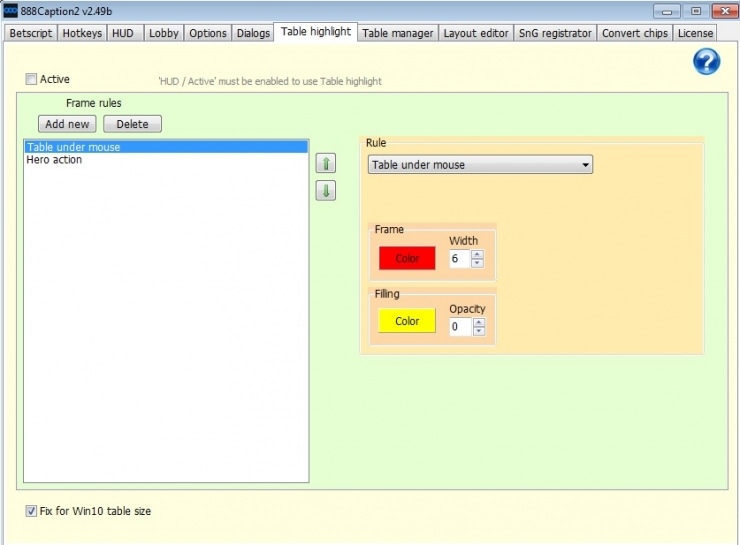The height and width of the screenshot is (545, 740).
Task: Click the Filling Opacity value field
Action: coord(461,327)
